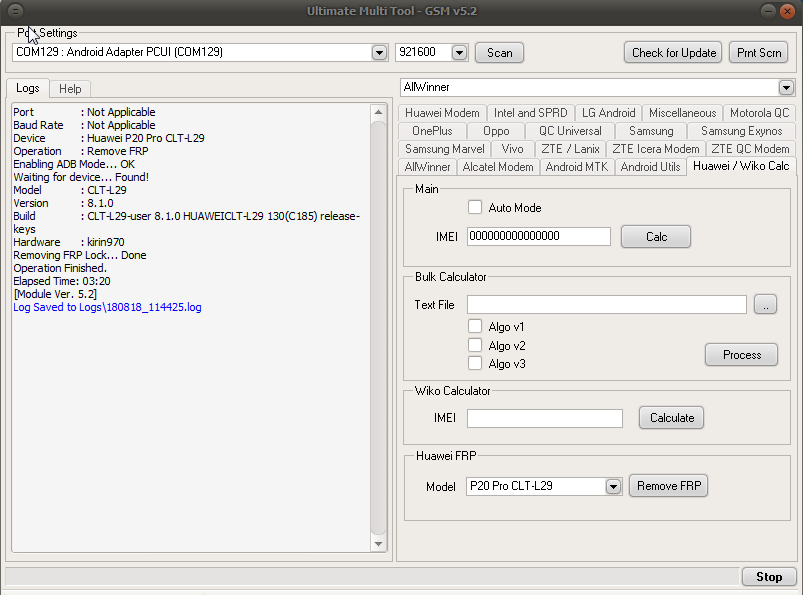Screen dimensions: 803x595
Task: Click the log scrollbar up arrow
Action: click(x=378, y=112)
